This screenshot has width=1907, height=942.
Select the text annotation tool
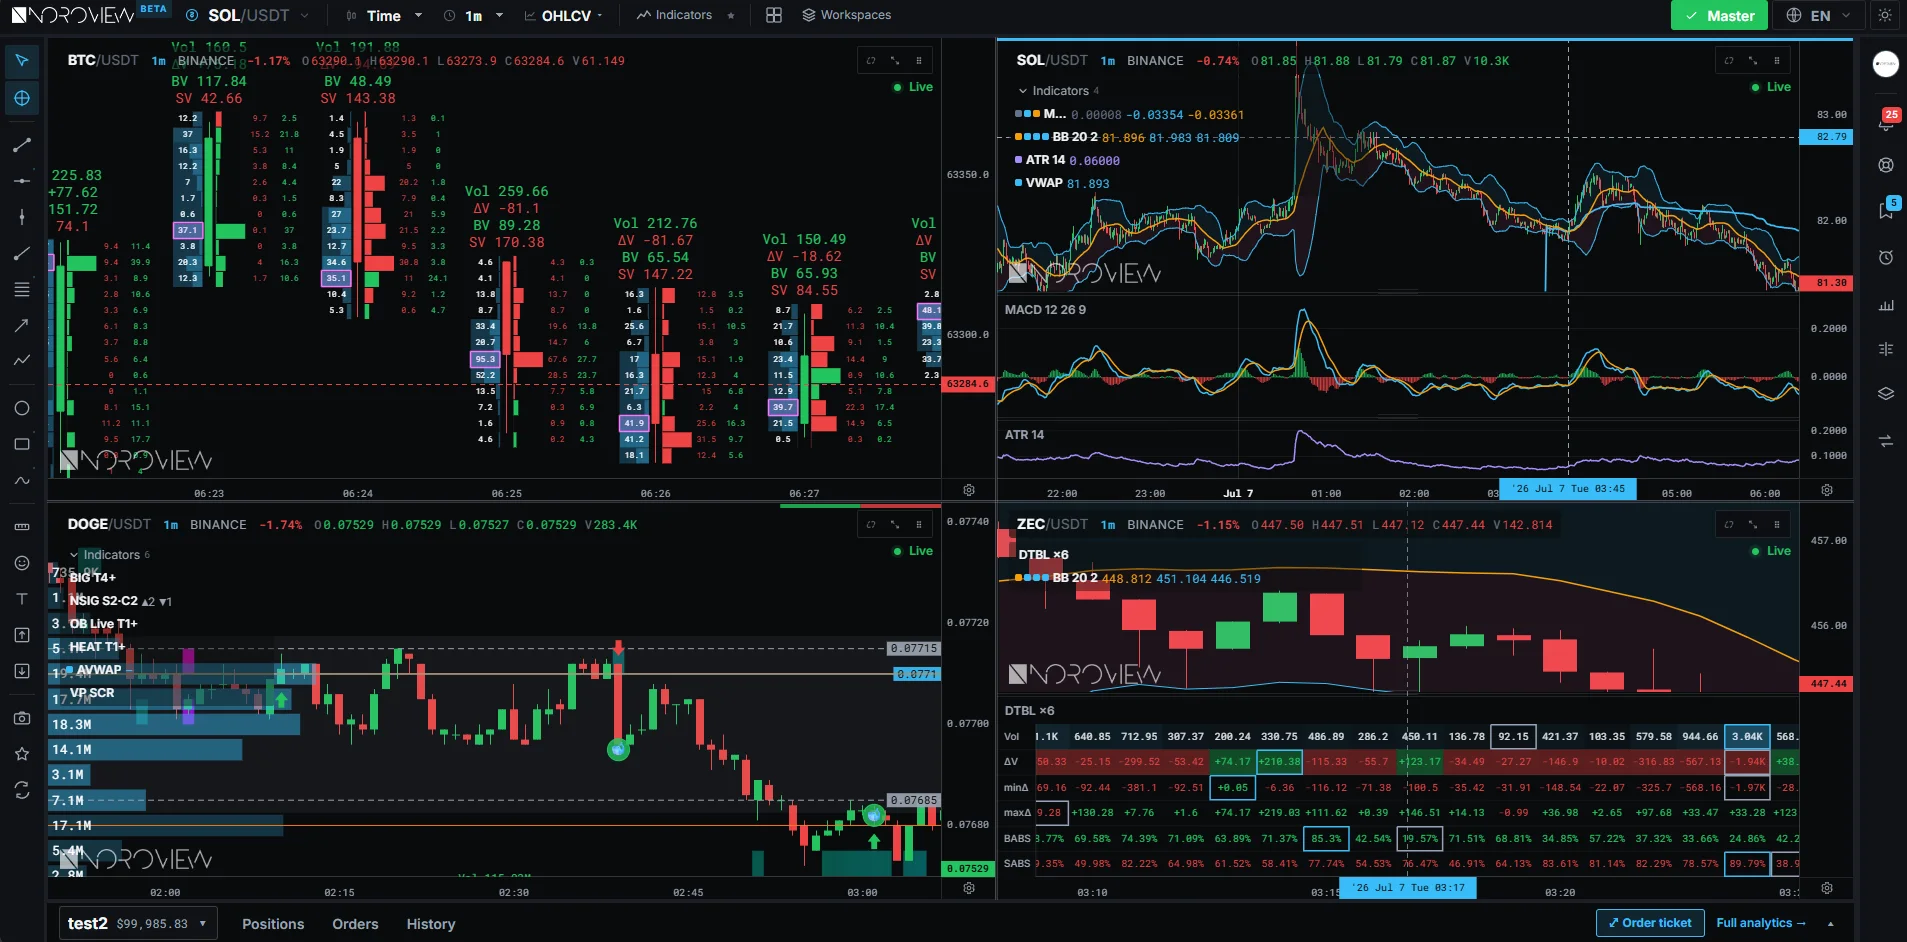[x=22, y=599]
